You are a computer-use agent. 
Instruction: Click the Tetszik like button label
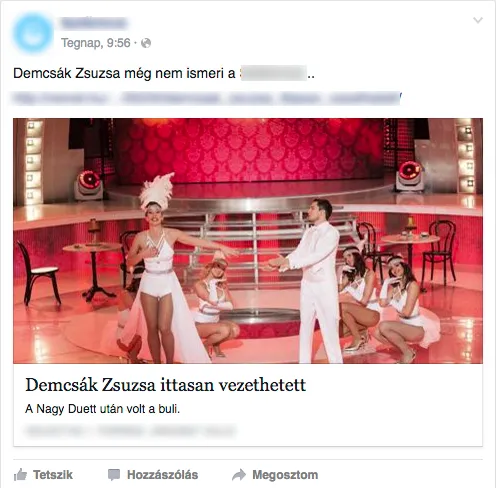point(53,475)
